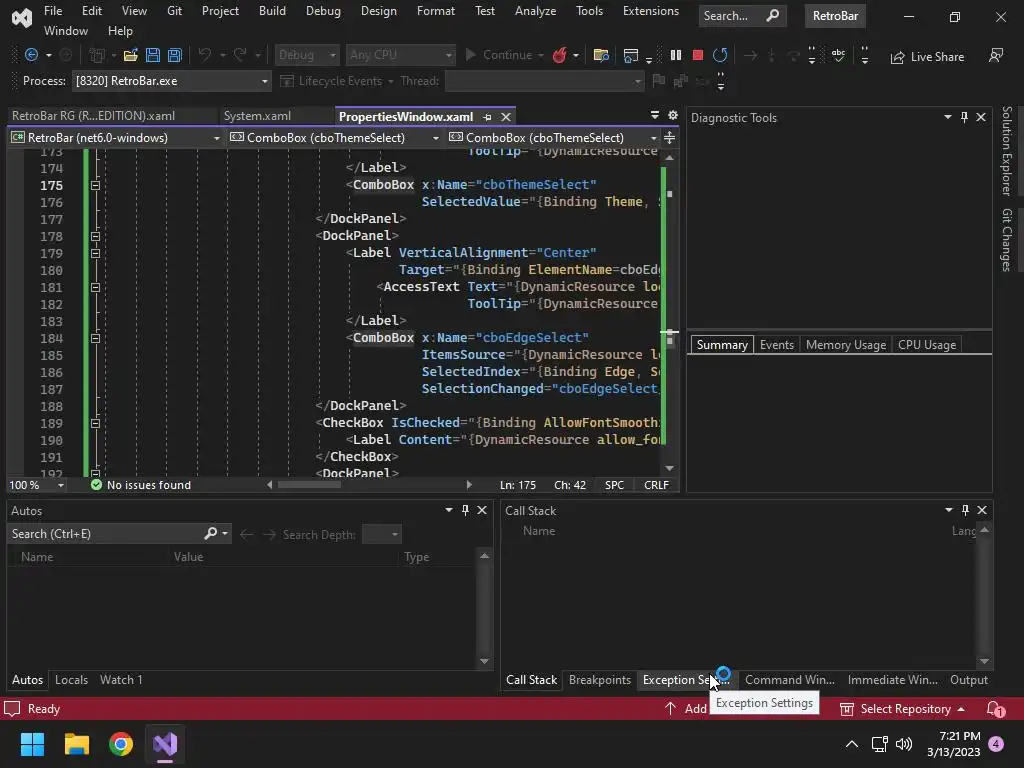The height and width of the screenshot is (768, 1024).
Task: Switch to the System.xaml tab
Action: [x=257, y=116]
